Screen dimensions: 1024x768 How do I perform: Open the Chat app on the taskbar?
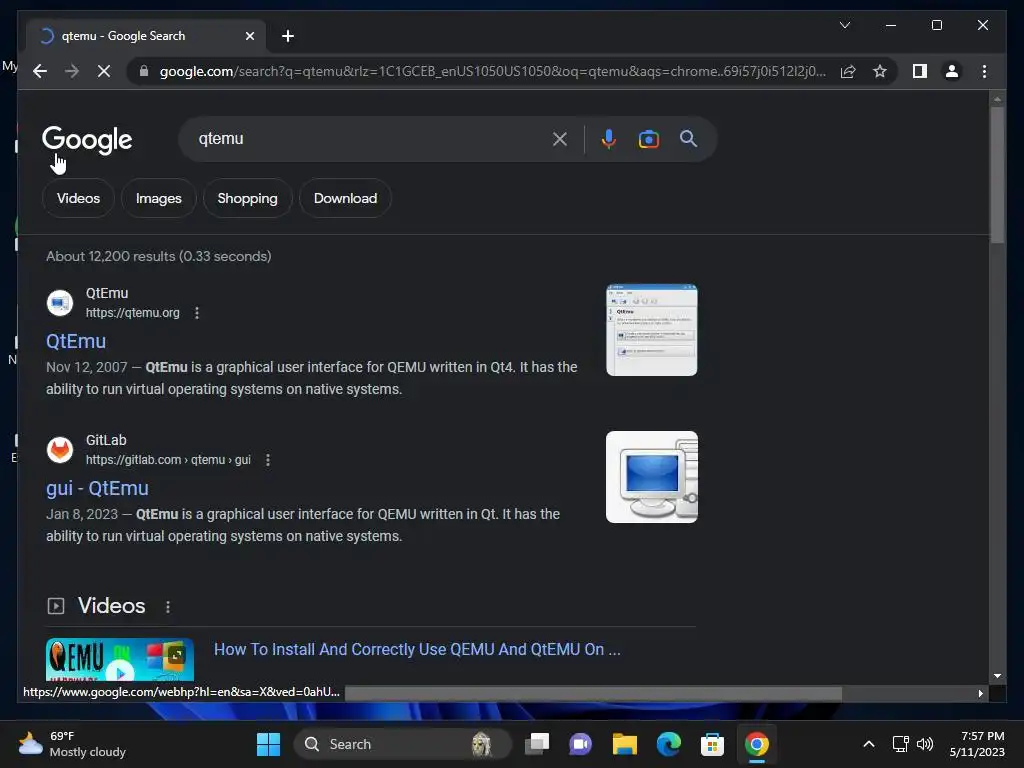pyautogui.click(x=580, y=744)
